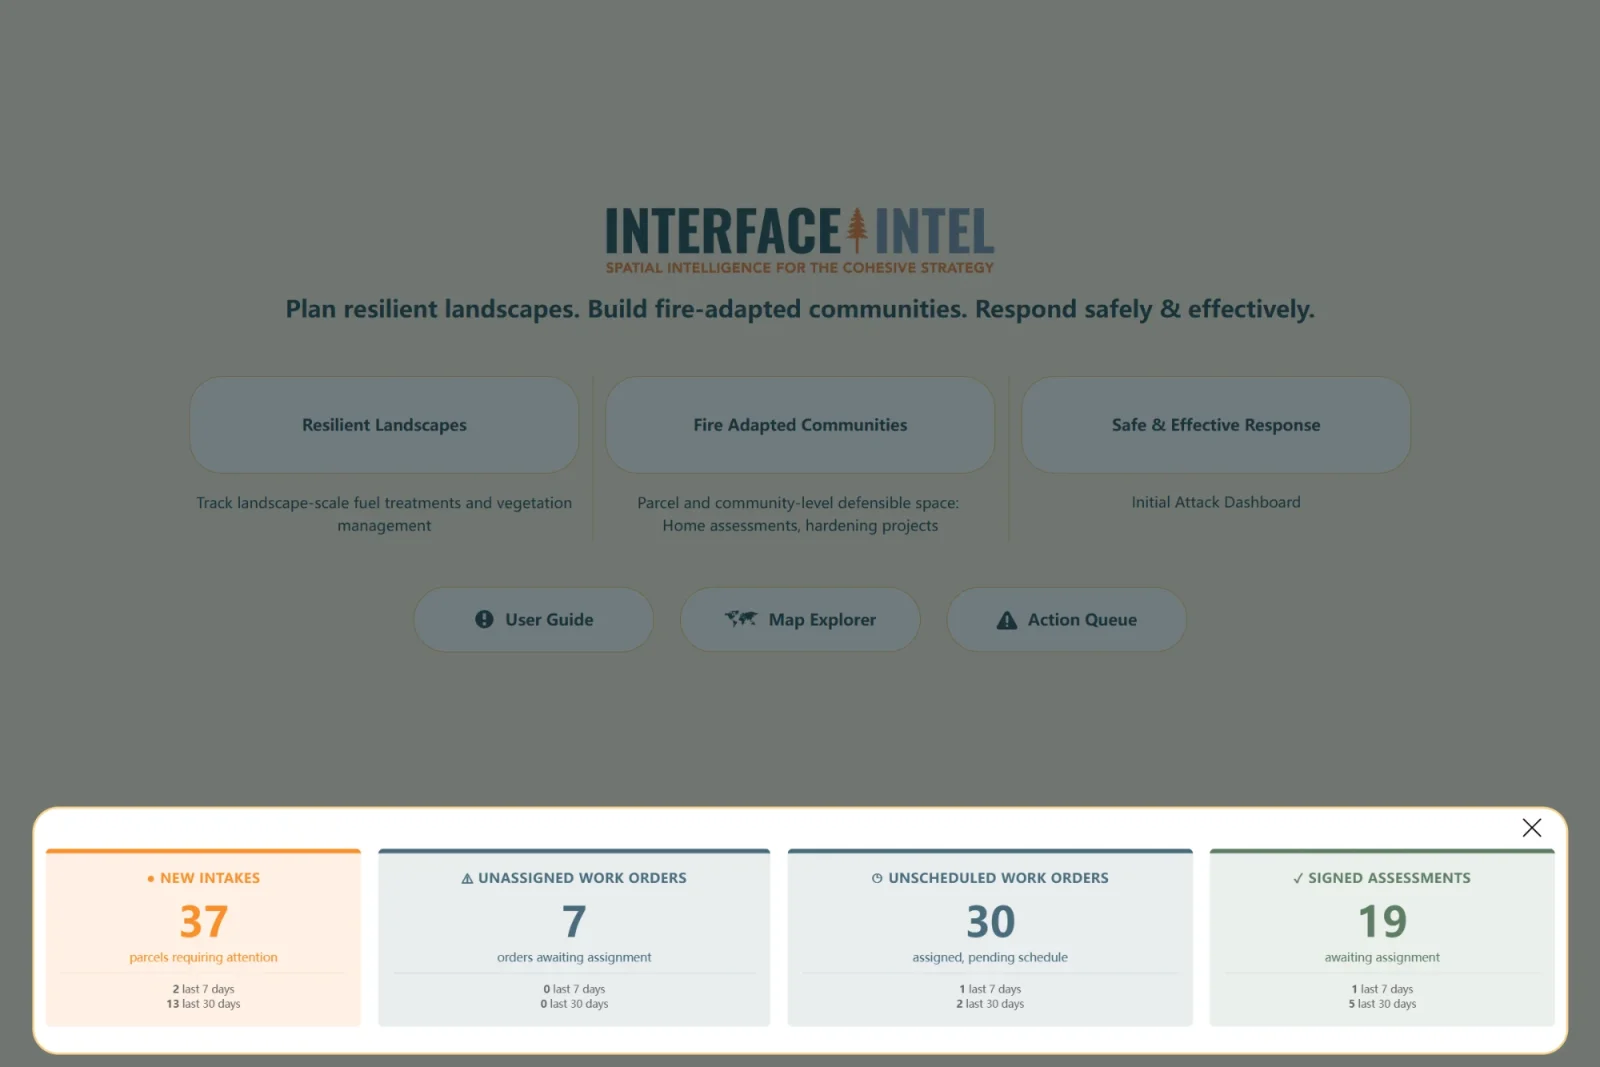The width and height of the screenshot is (1600, 1067).
Task: Click 'Spatial Intelligence for the Cohesive Strategy' tagline
Action: coord(800,268)
